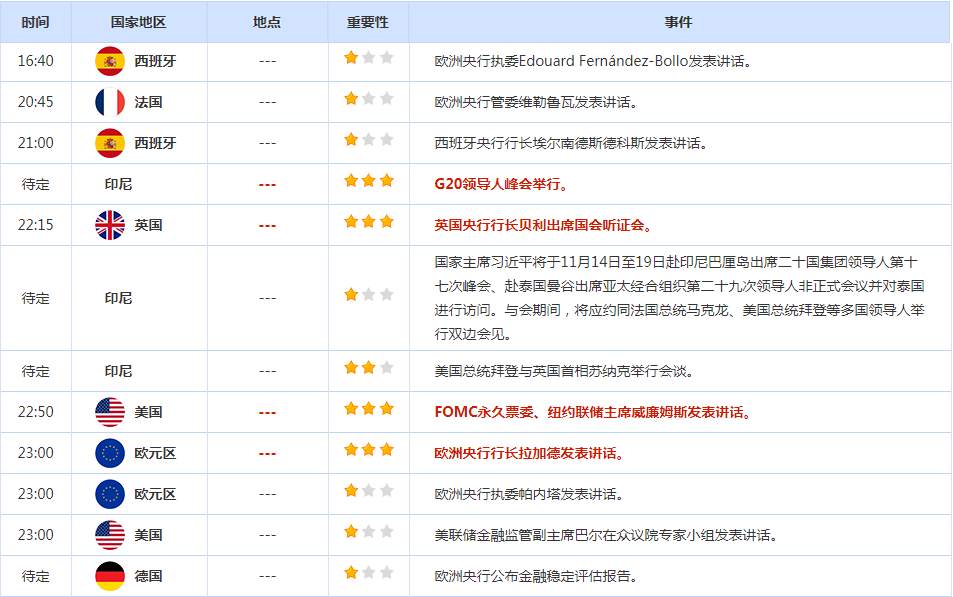Click France flag in 20:45 row
The image size is (953, 597).
(x=110, y=102)
